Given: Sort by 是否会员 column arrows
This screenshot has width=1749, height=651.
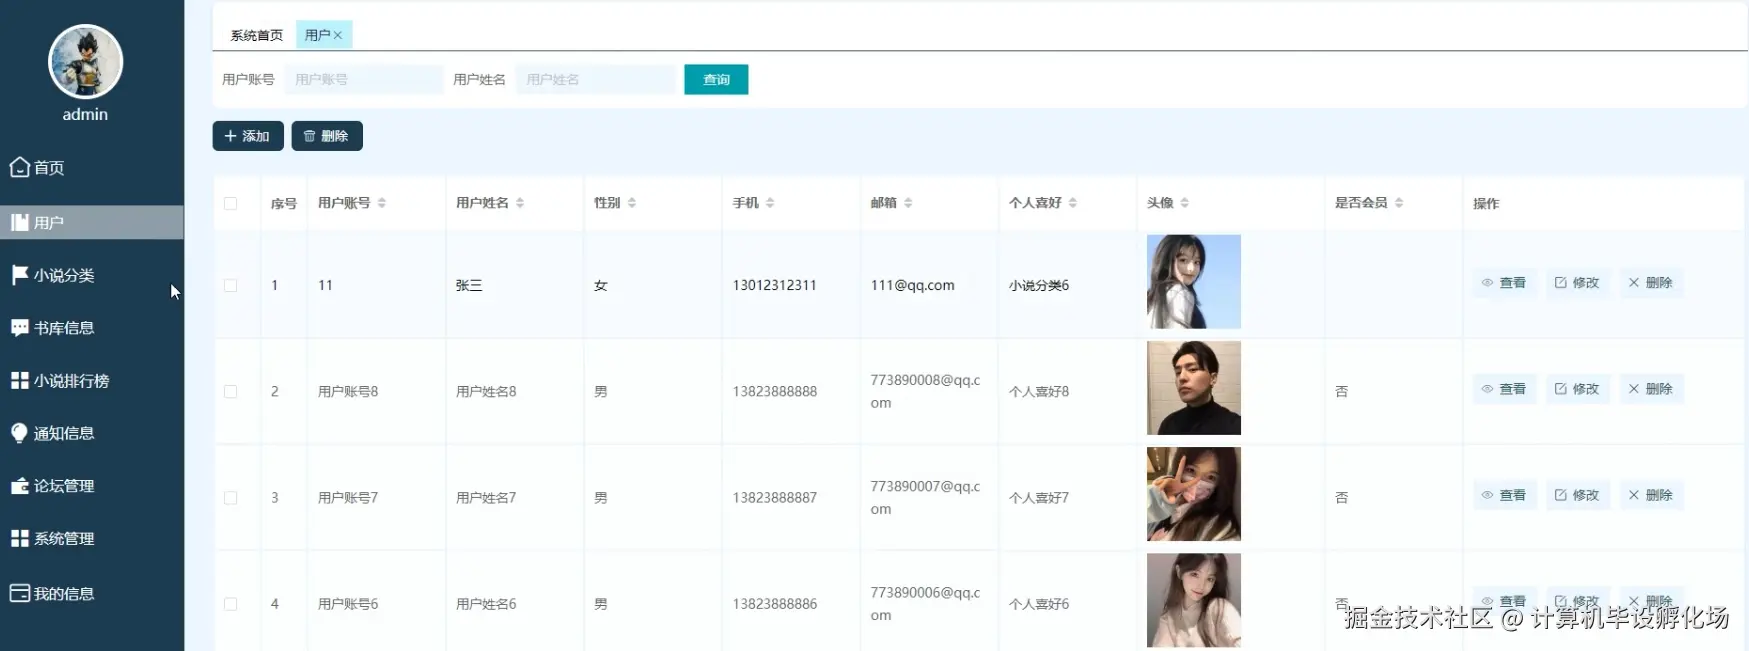Looking at the screenshot, I should point(1399,203).
